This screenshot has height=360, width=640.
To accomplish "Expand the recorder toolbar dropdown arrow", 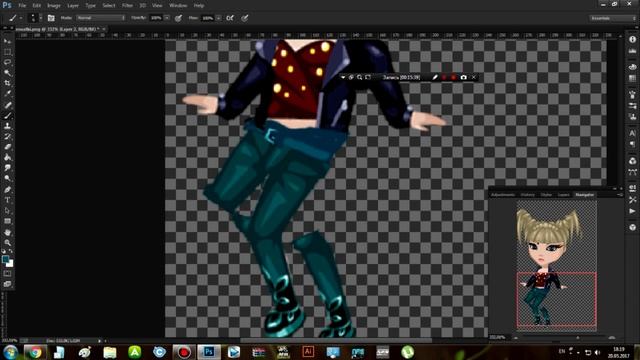I will [343, 77].
